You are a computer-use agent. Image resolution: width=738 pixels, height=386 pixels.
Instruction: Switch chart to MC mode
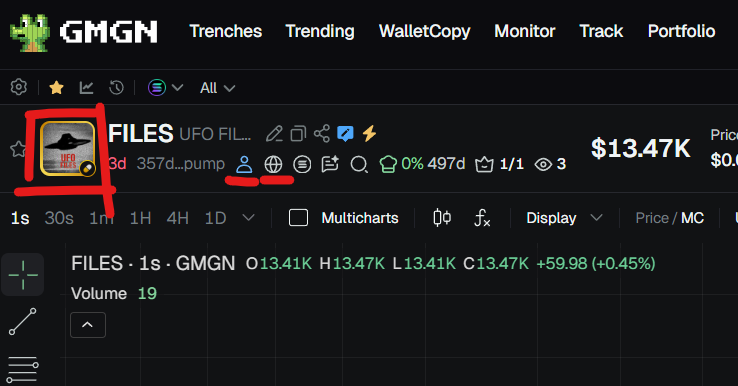click(x=692, y=218)
